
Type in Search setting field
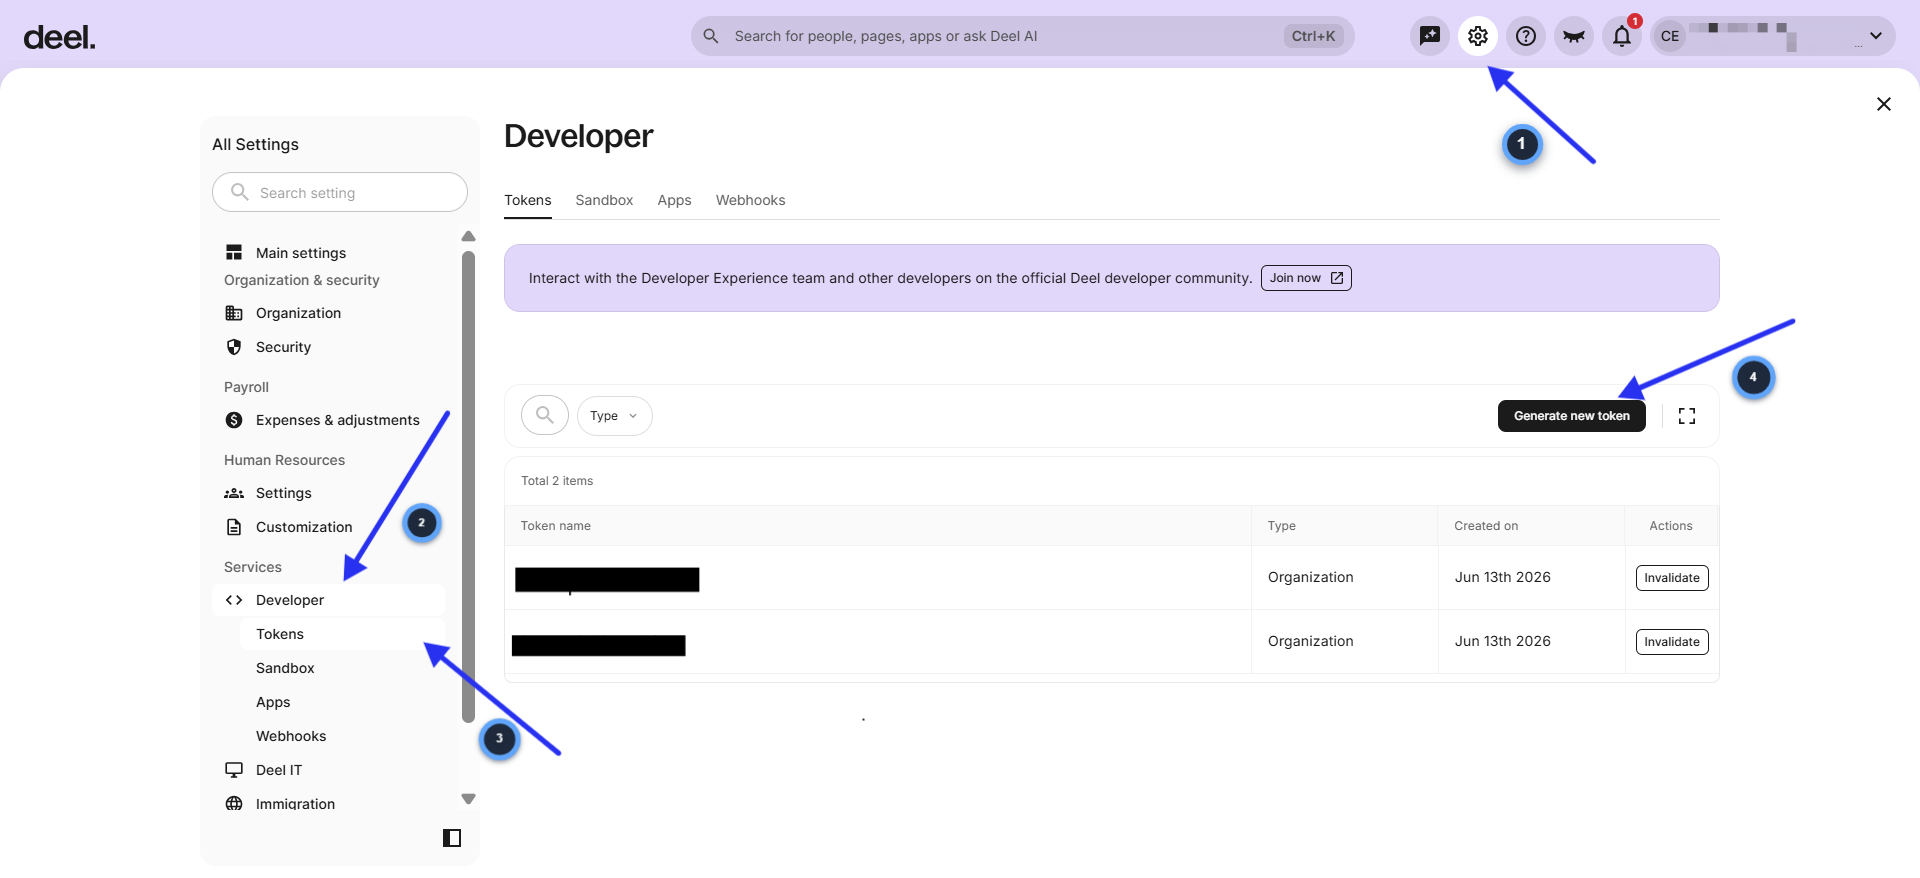[x=340, y=192]
